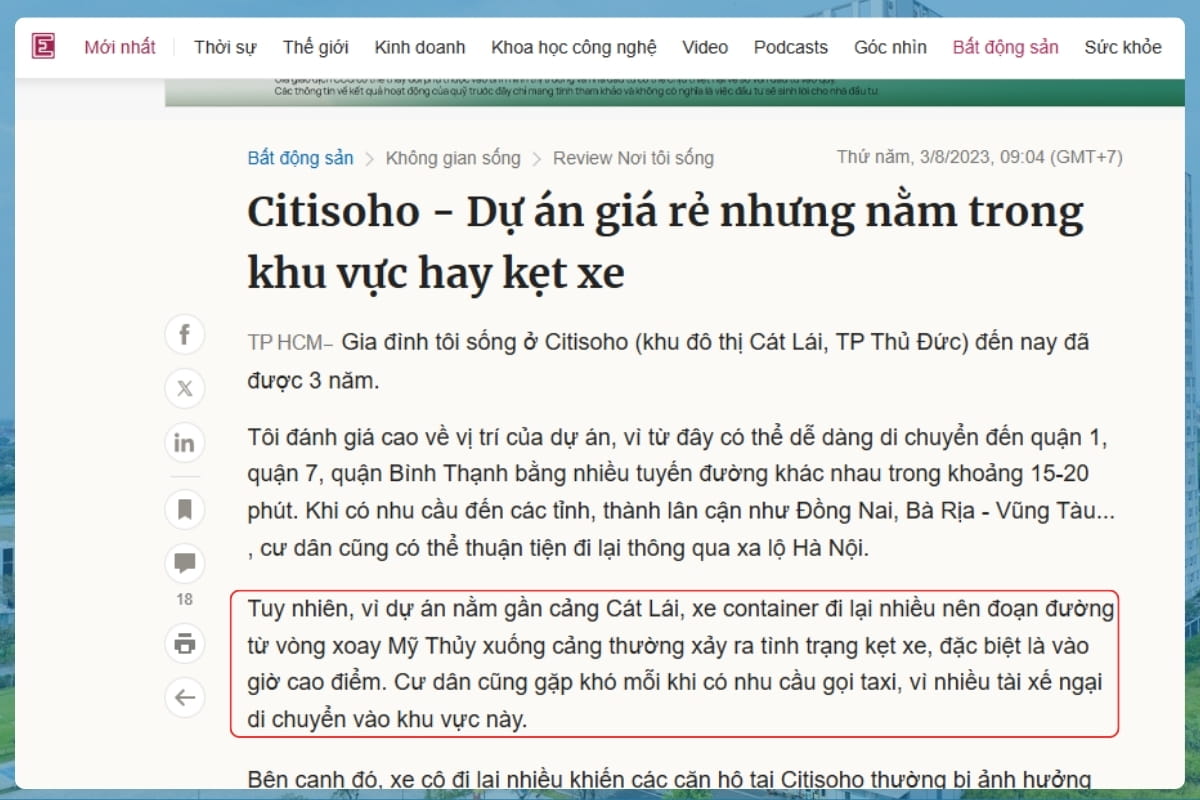Image resolution: width=1200 pixels, height=800 pixels.
Task: Select Thời sự in the navigation bar
Action: pos(225,47)
